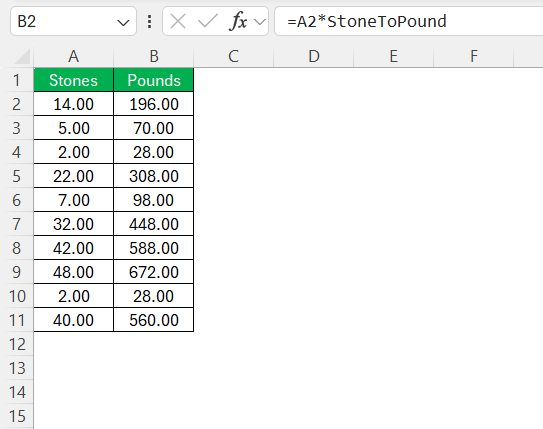
Task: Expand the dropdown beside the fx icon
Action: (x=260, y=22)
